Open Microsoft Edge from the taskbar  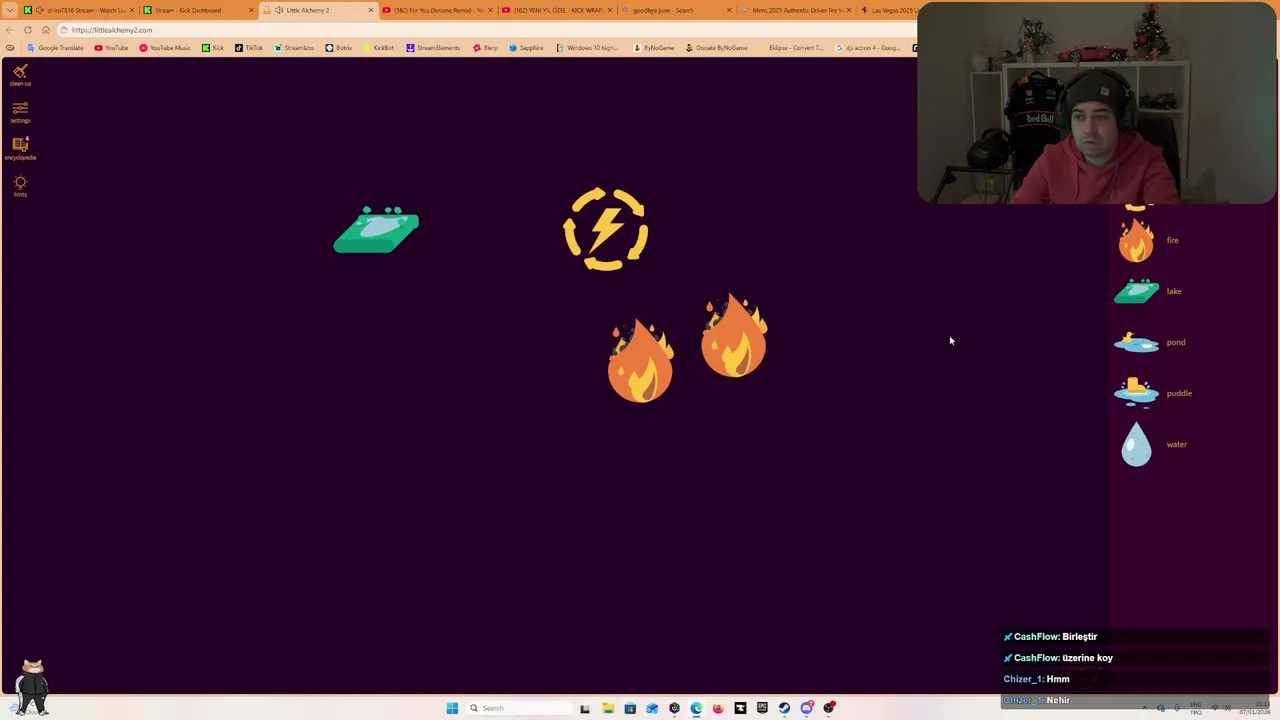point(696,708)
